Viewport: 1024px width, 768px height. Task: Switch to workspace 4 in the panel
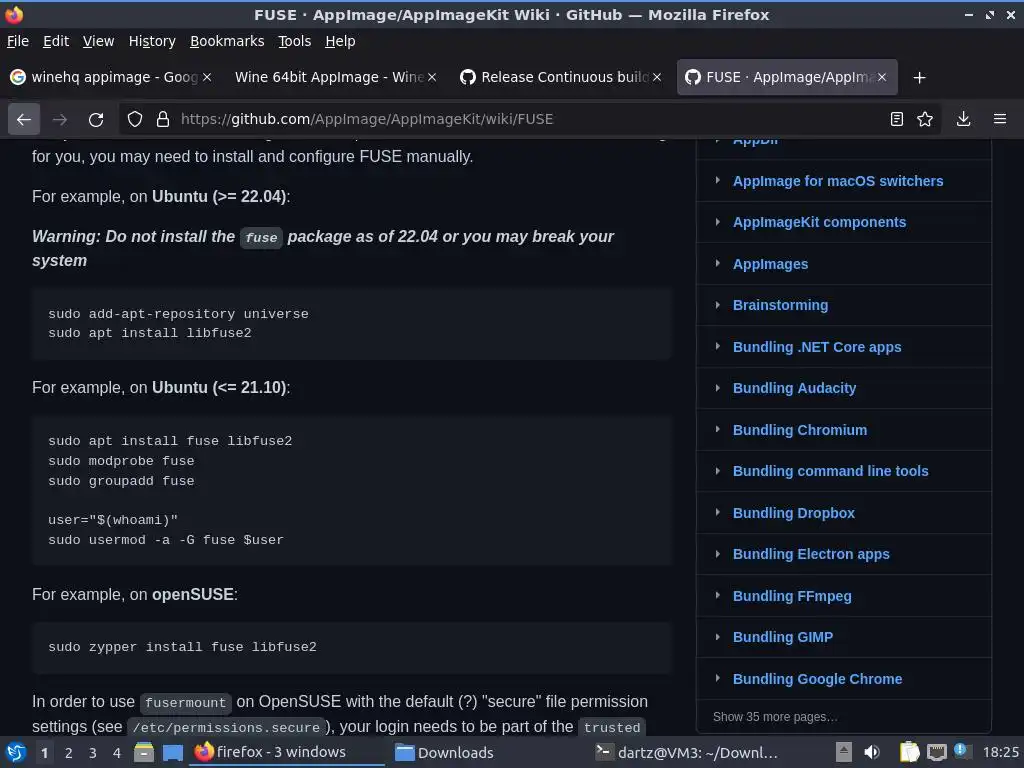pos(117,753)
